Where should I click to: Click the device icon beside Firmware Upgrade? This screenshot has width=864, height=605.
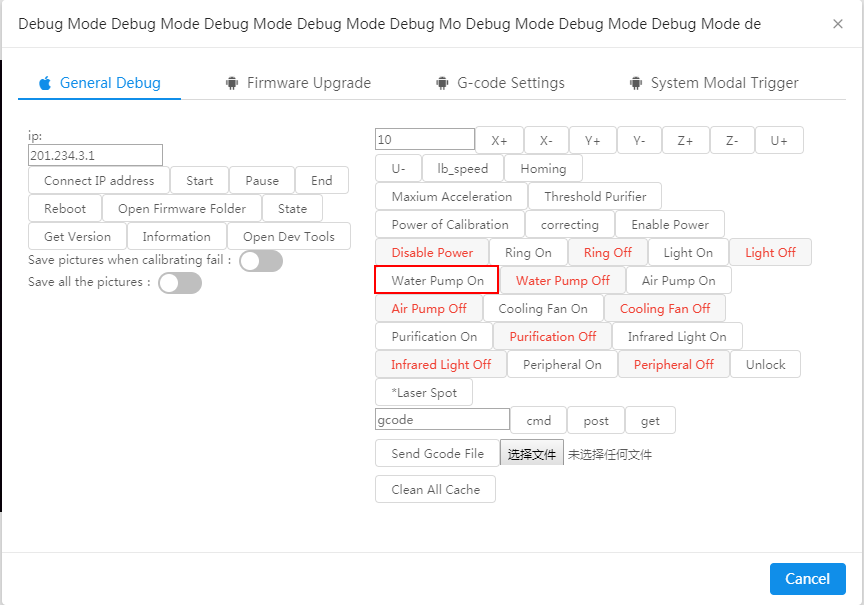[231, 83]
